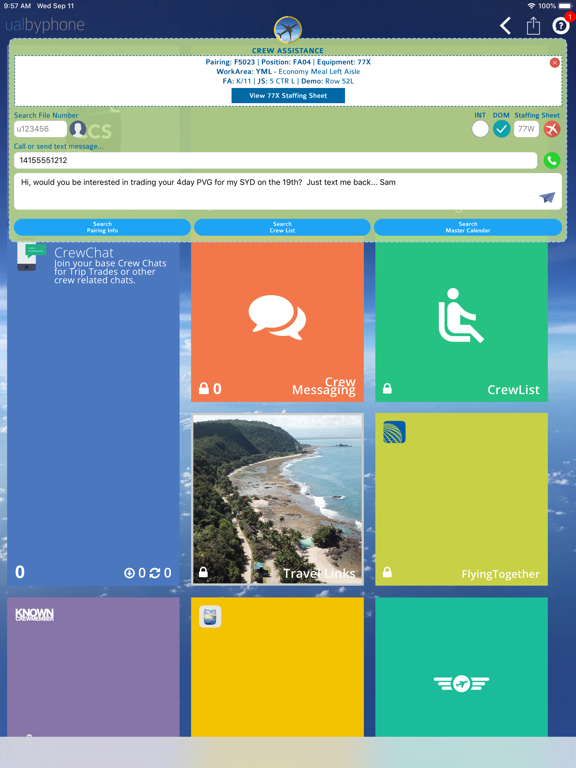Open the FlyingTogether tile label

[x=500, y=574]
